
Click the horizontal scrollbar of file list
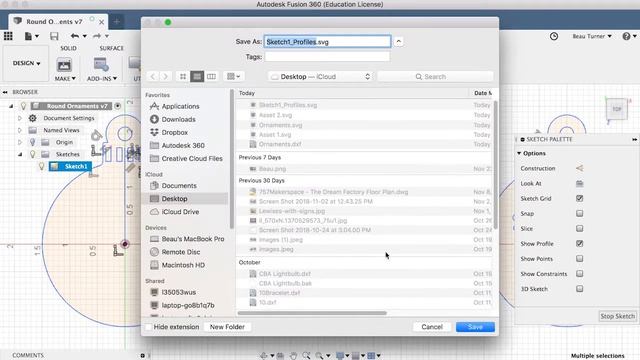(312, 313)
